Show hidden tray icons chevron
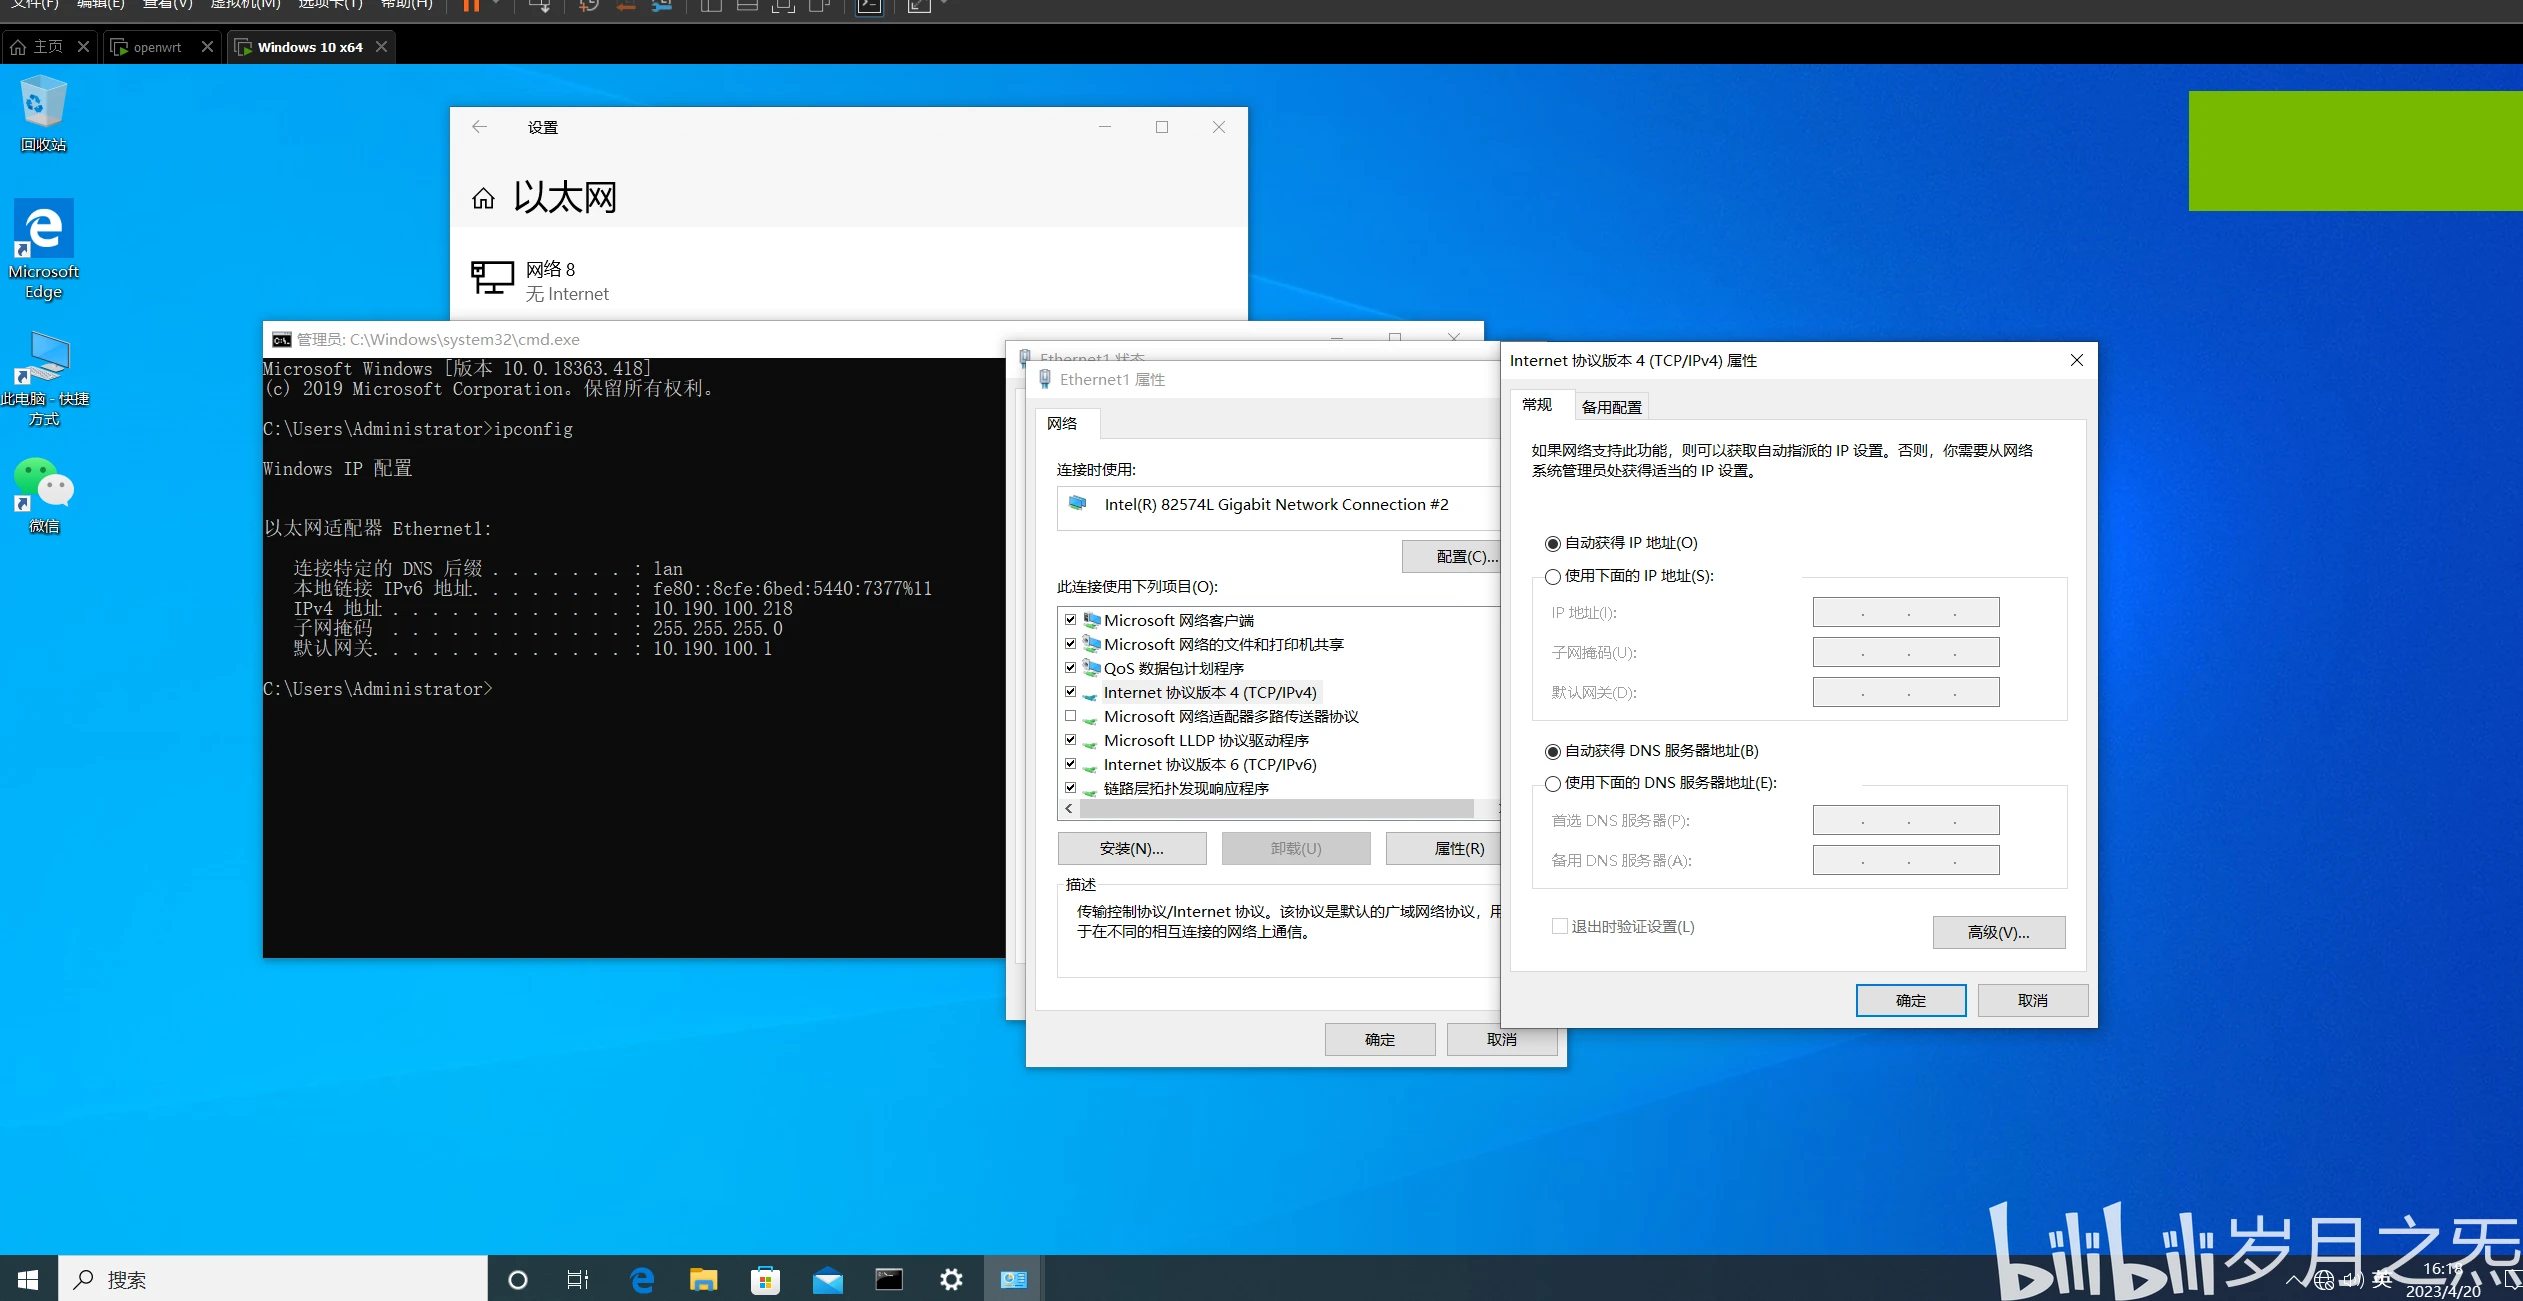 pyautogui.click(x=2294, y=1280)
